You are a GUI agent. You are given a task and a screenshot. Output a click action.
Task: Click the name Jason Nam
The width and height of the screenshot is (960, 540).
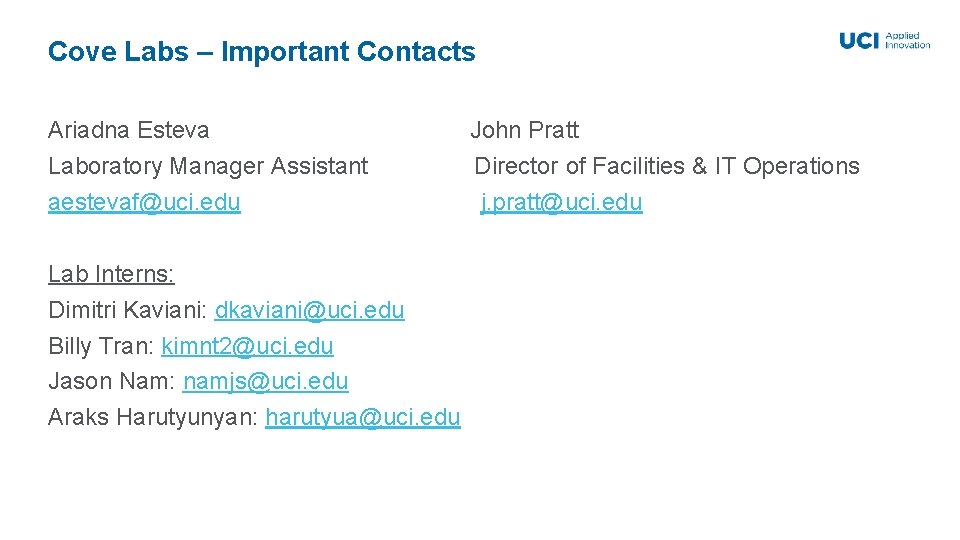tap(110, 381)
